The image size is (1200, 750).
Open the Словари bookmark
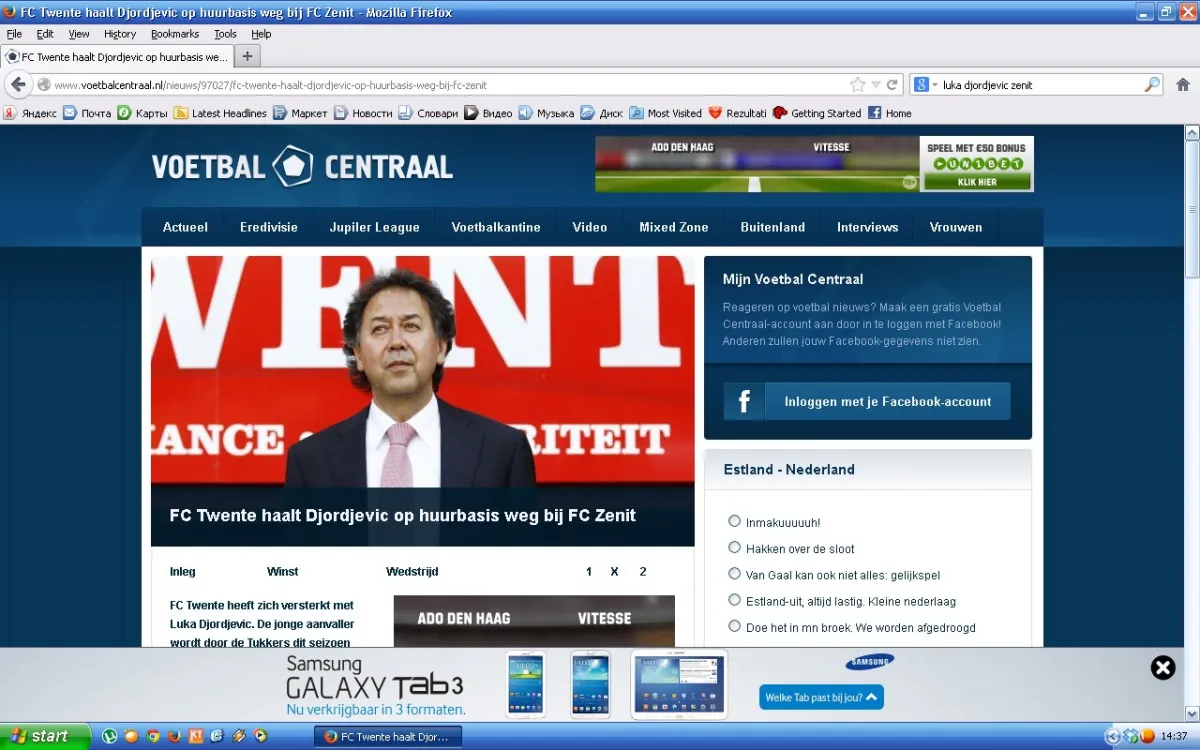pyautogui.click(x=428, y=113)
